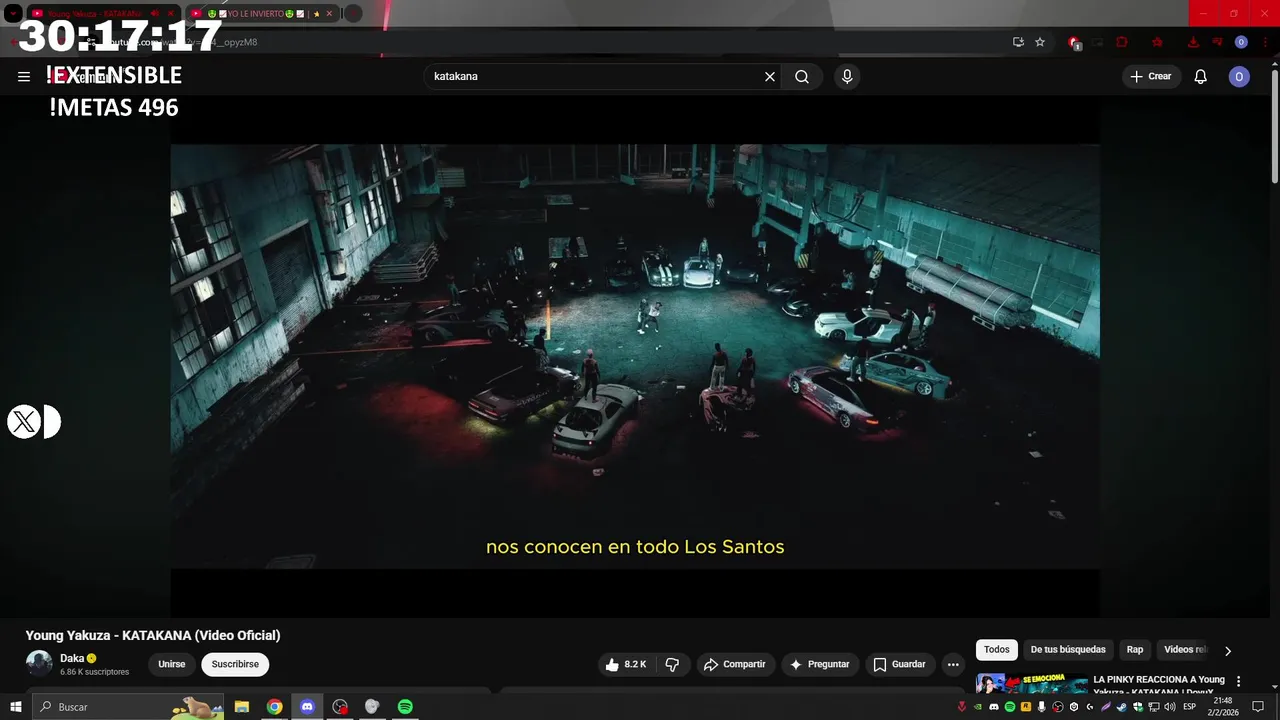Like the video with thumbs up
Viewport: 1280px width, 720px height.
[625, 664]
